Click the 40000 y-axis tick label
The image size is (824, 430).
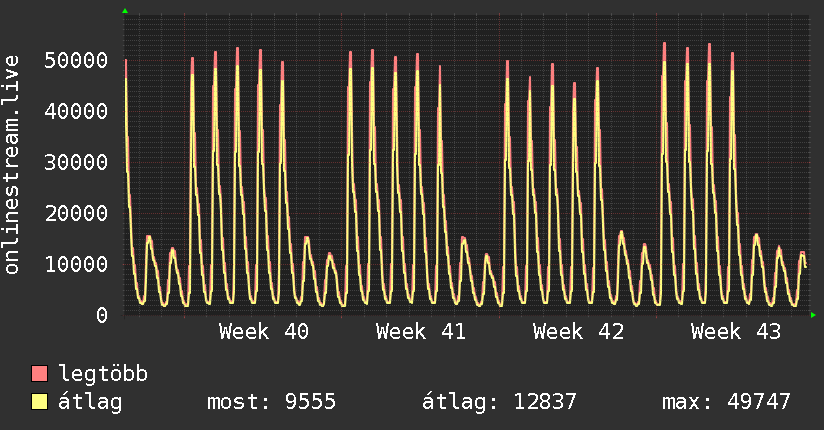tap(76, 111)
